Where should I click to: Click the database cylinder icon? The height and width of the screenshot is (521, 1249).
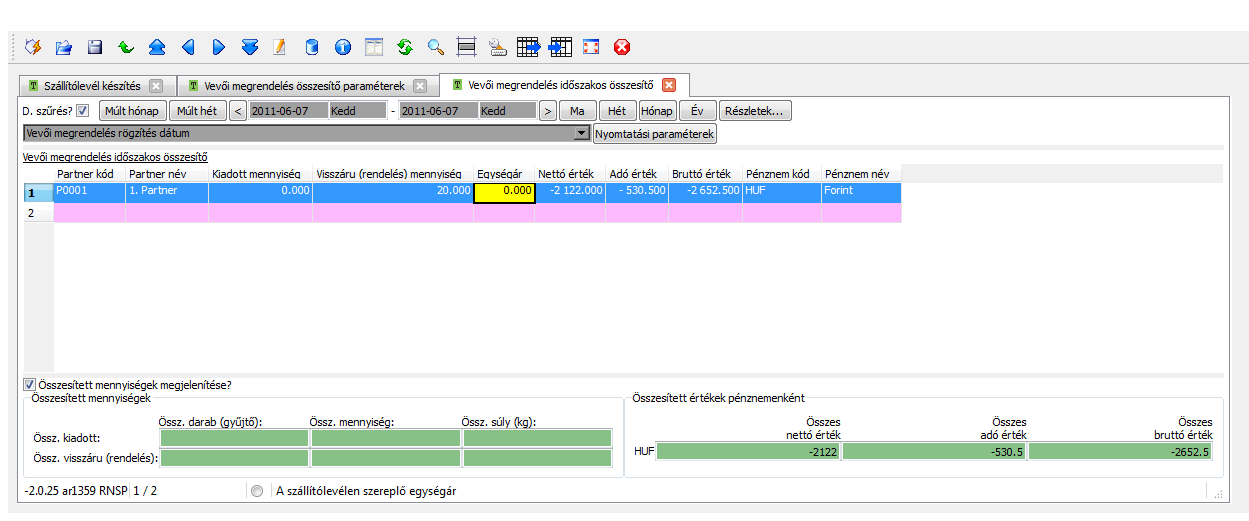click(x=312, y=47)
